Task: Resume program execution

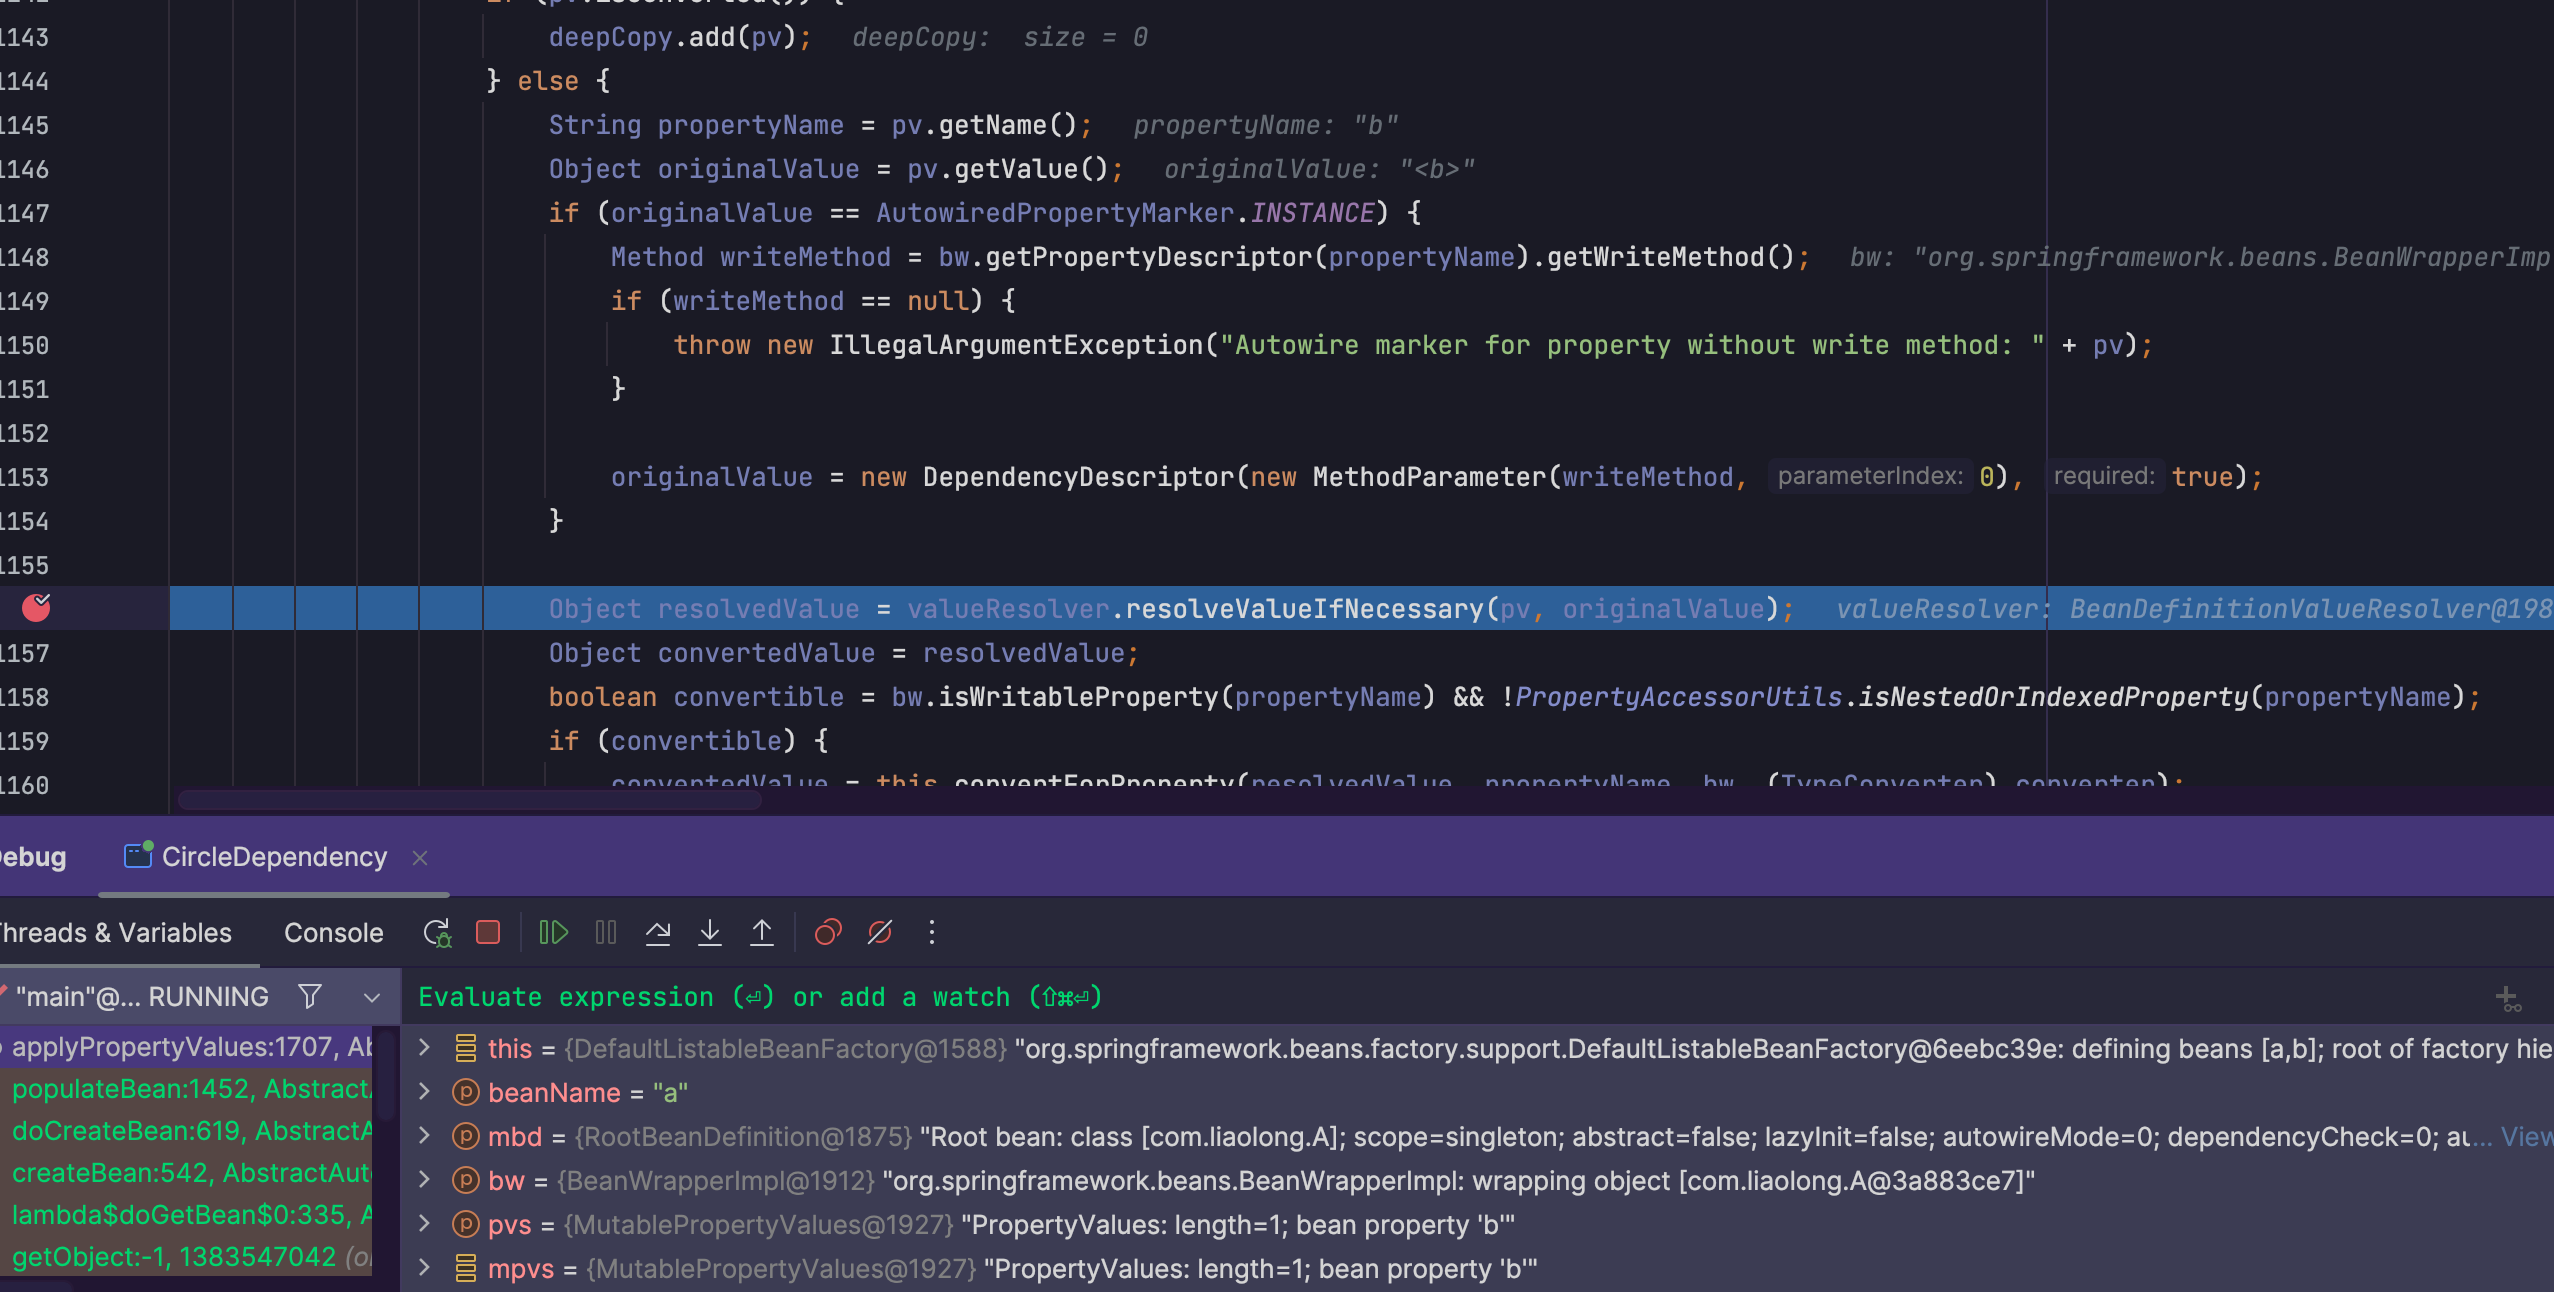Action: 553,933
